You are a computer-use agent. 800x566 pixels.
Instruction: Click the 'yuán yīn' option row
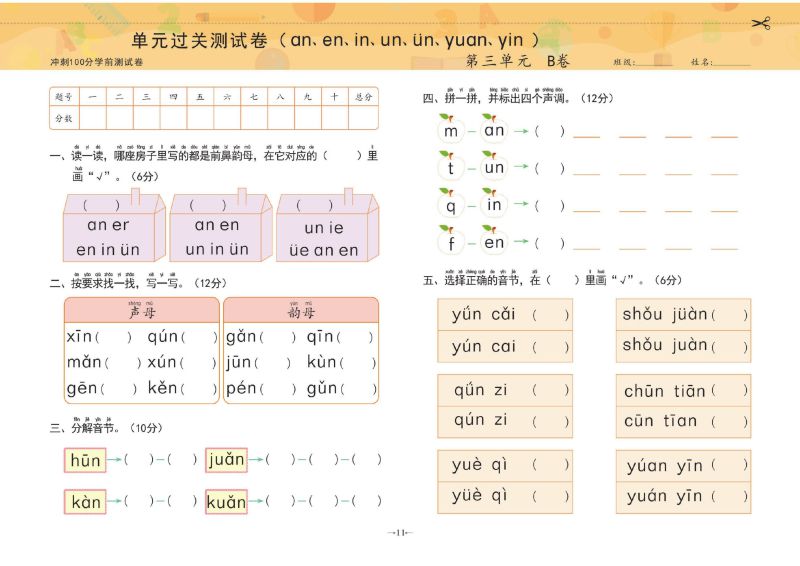point(684,497)
